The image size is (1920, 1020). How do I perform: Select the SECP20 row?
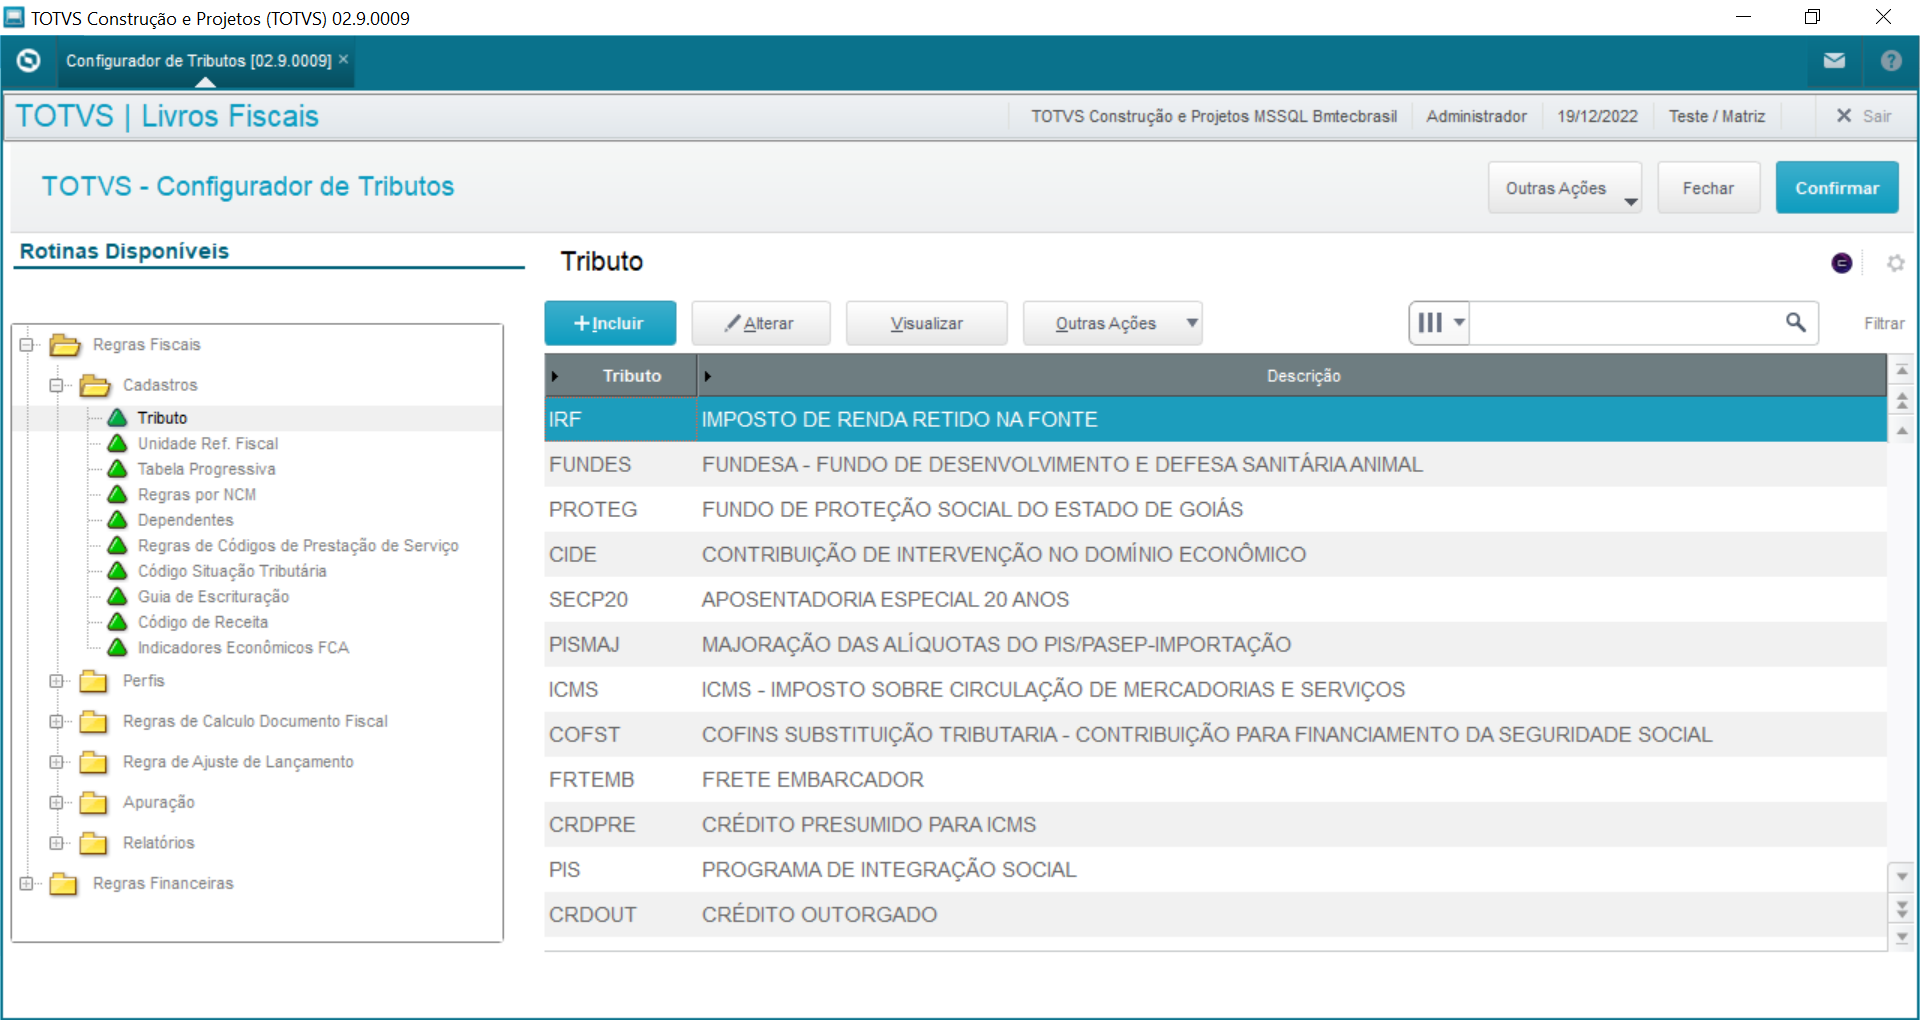pos(1215,599)
